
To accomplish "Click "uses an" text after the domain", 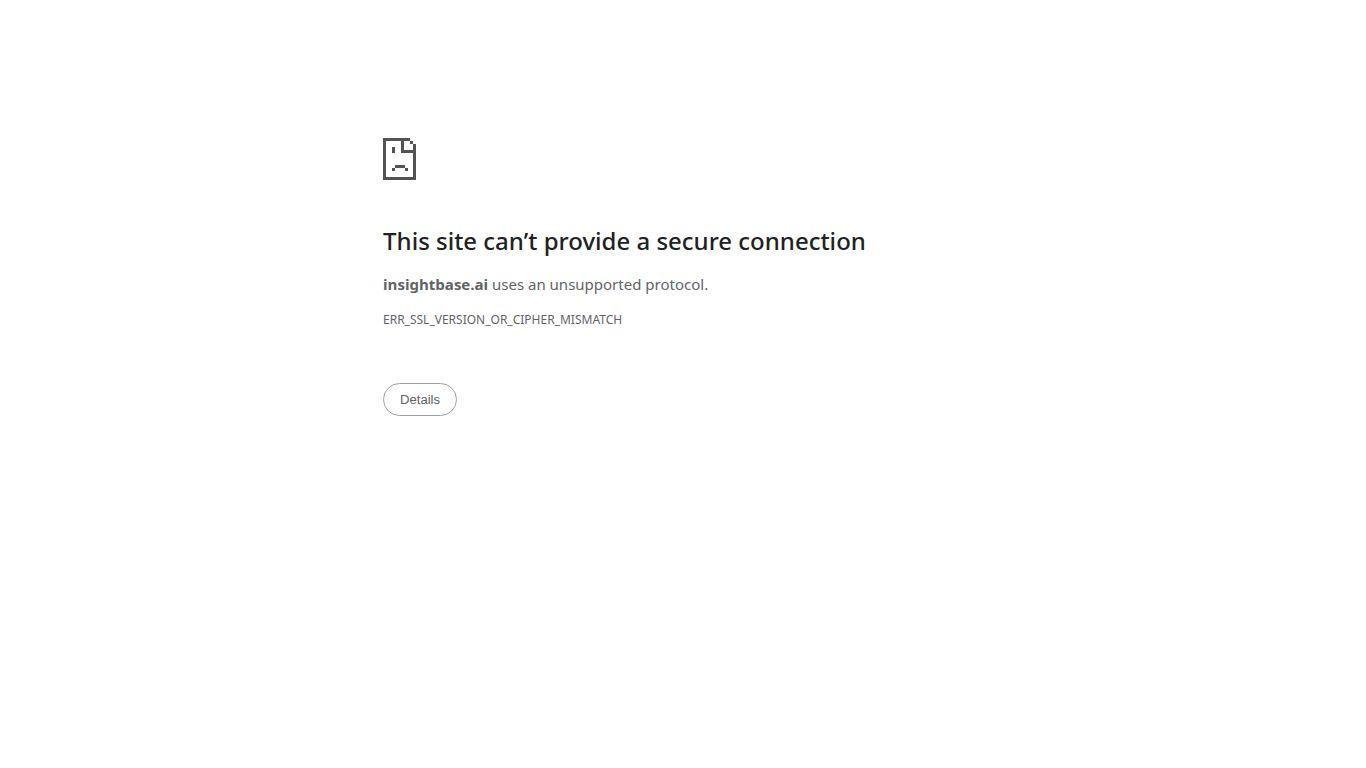I will (x=518, y=285).
